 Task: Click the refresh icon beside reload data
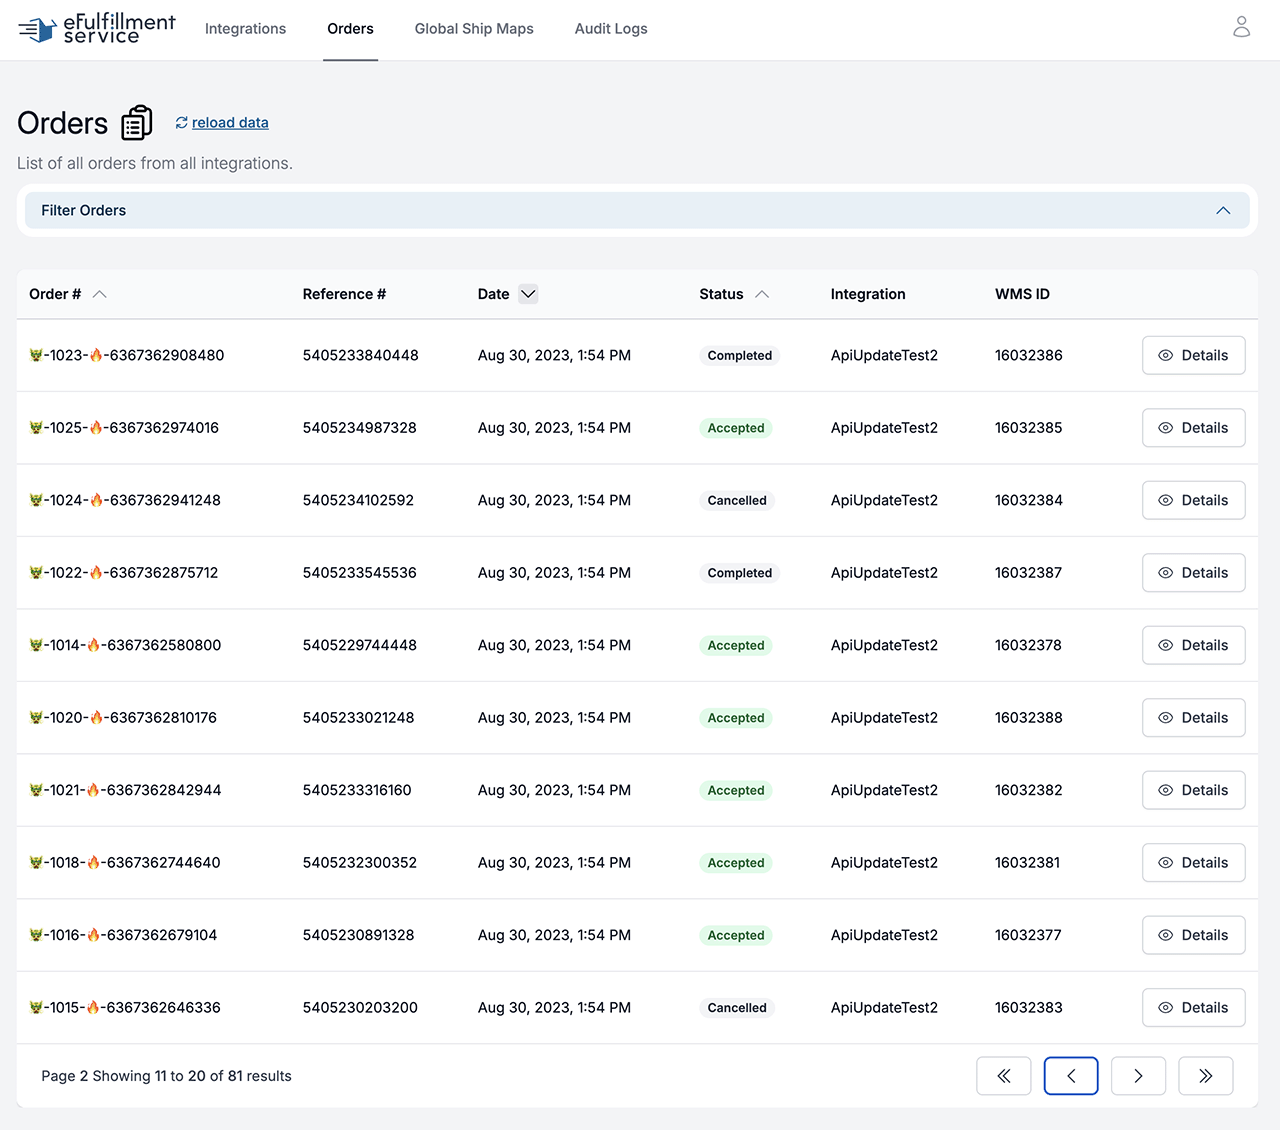181,122
